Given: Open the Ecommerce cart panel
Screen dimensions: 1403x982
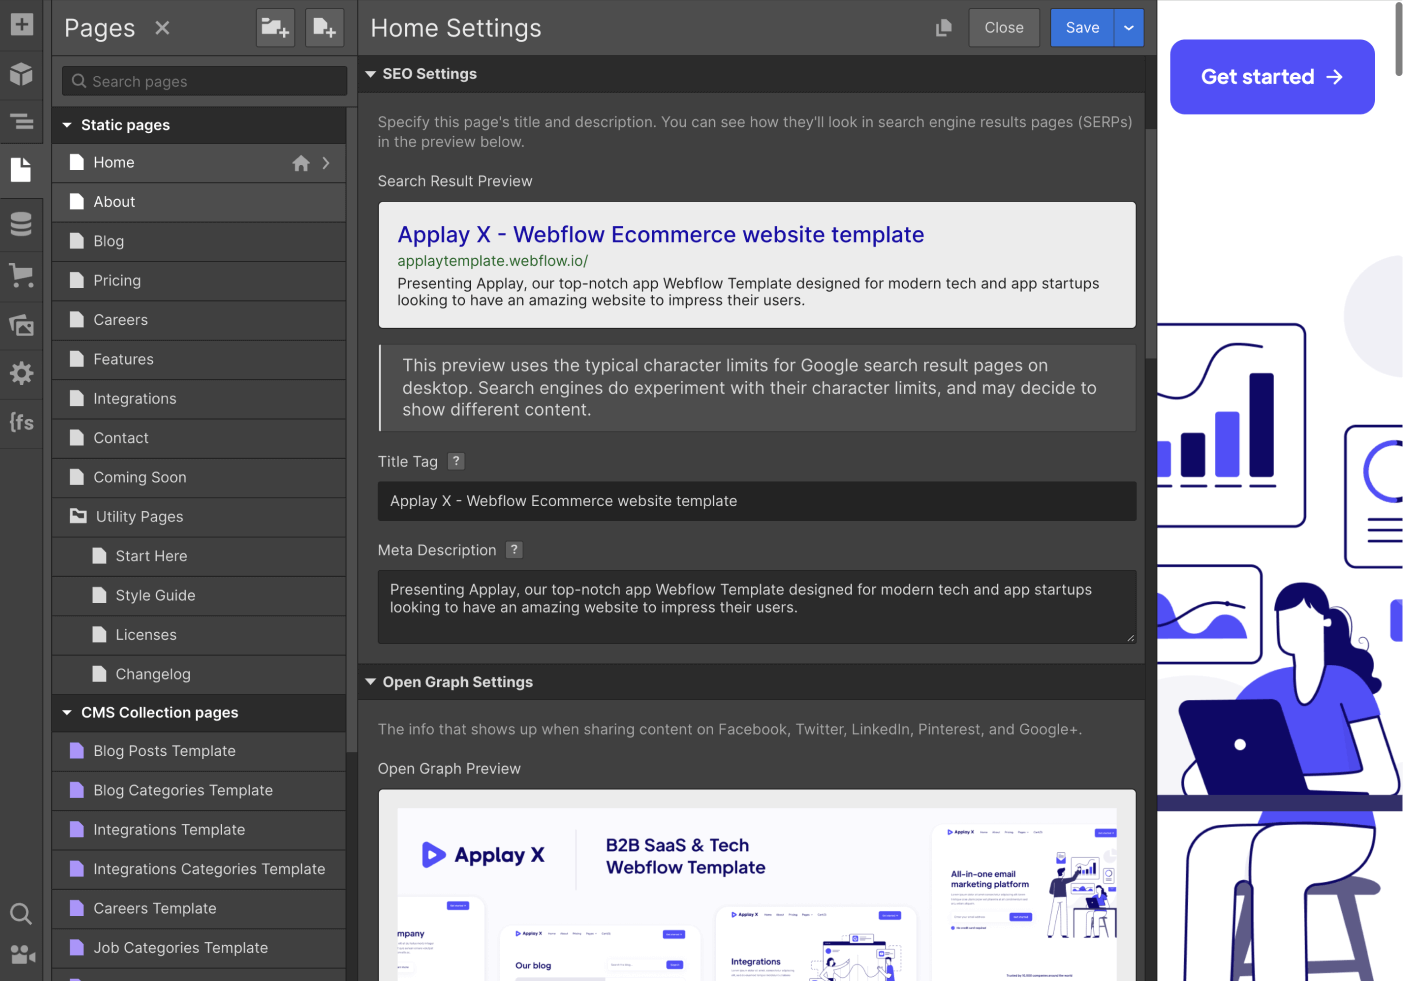Looking at the screenshot, I should coord(21,275).
